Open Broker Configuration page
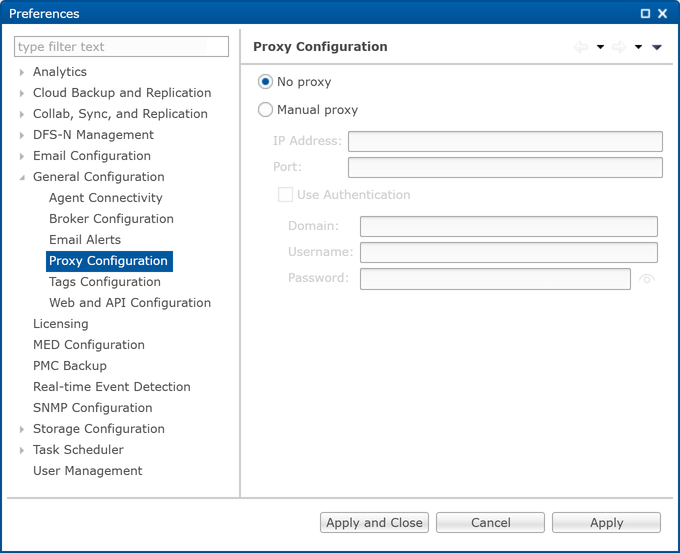This screenshot has height=553, width=680. click(x=111, y=219)
